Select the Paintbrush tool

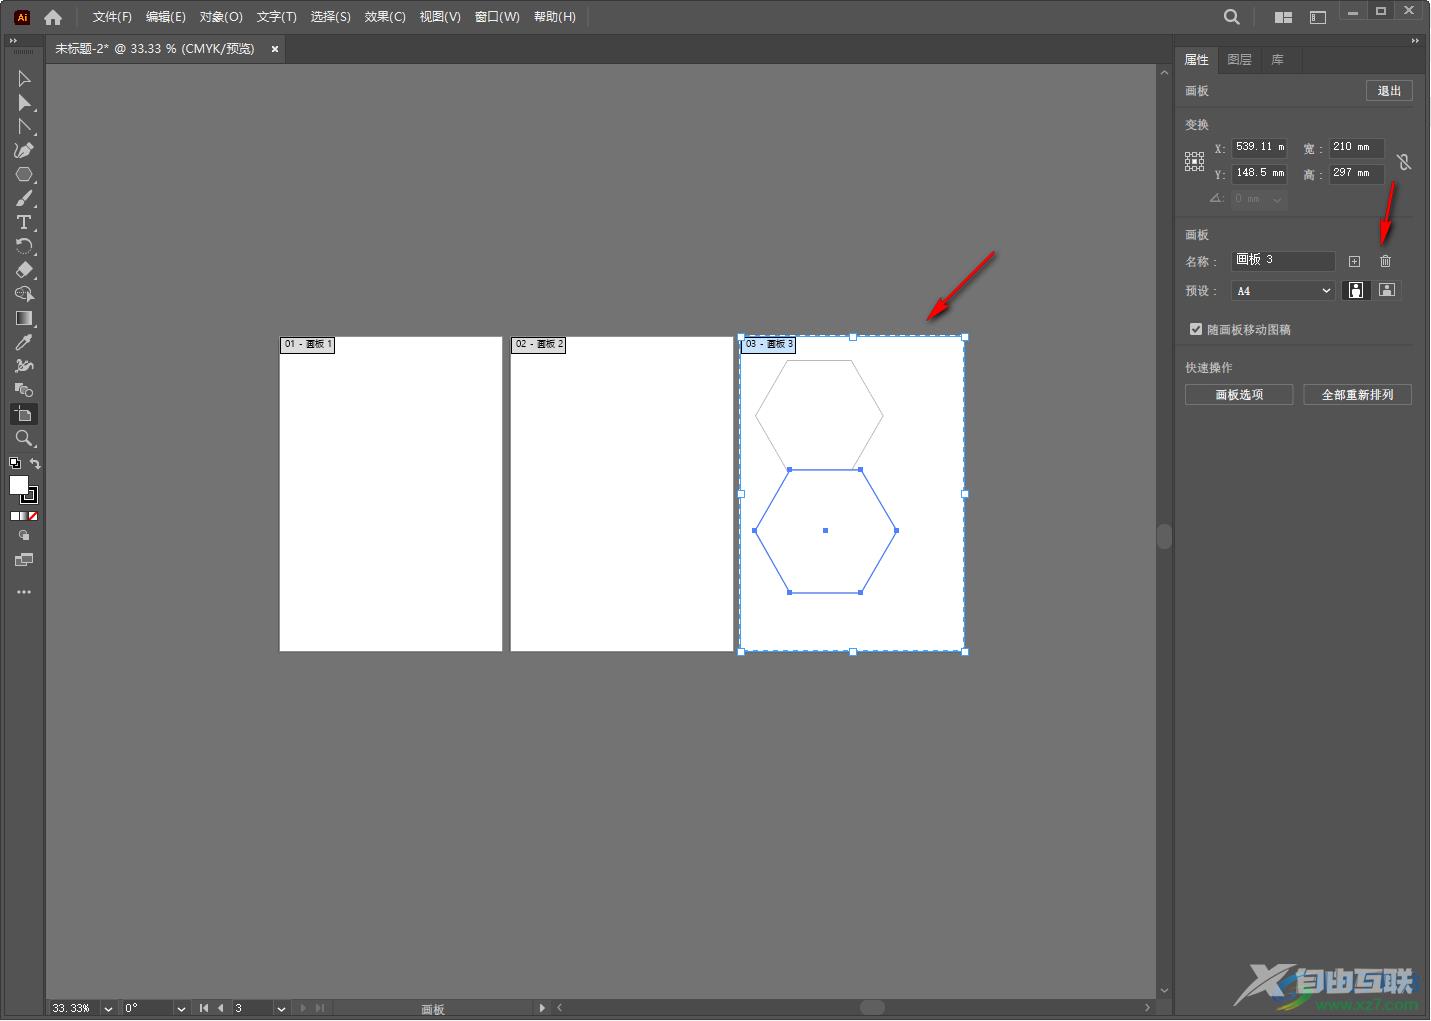[x=24, y=198]
